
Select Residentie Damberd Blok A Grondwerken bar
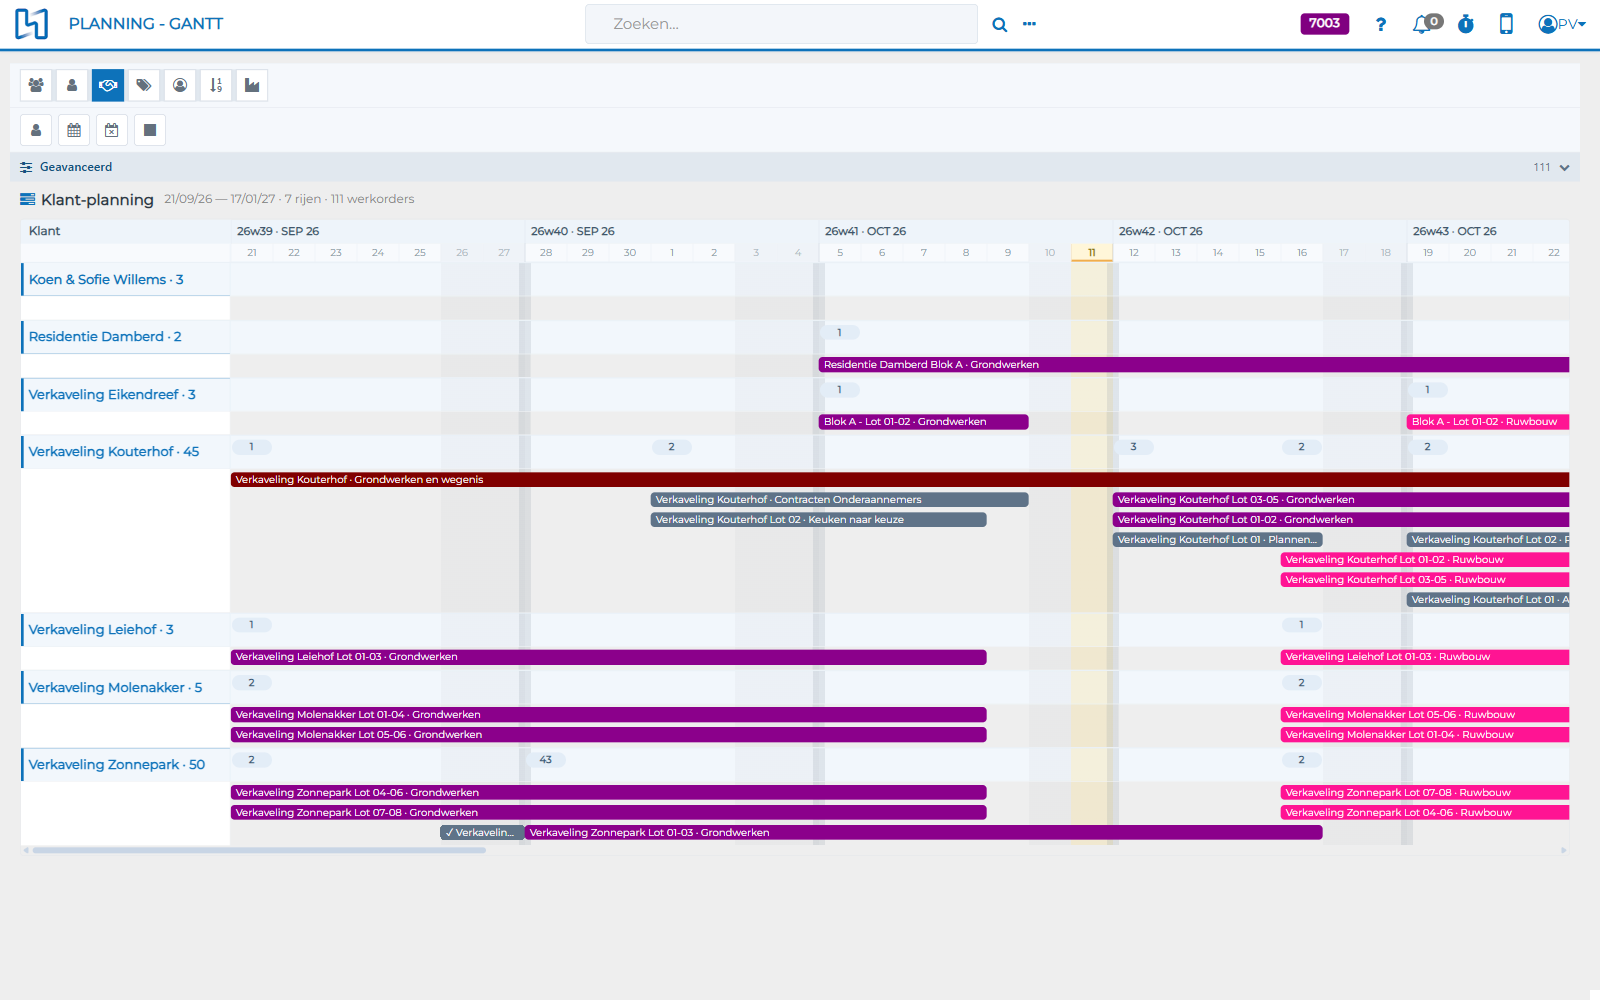(1194, 365)
